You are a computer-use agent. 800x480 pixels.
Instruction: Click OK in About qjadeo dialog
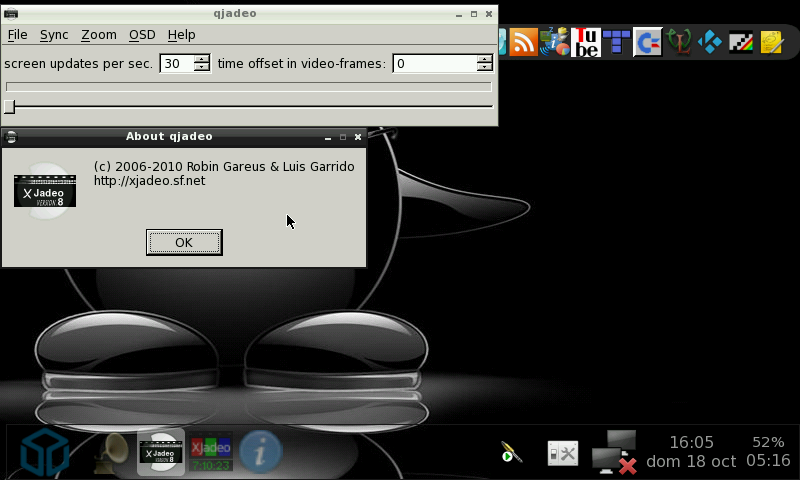[x=184, y=242]
